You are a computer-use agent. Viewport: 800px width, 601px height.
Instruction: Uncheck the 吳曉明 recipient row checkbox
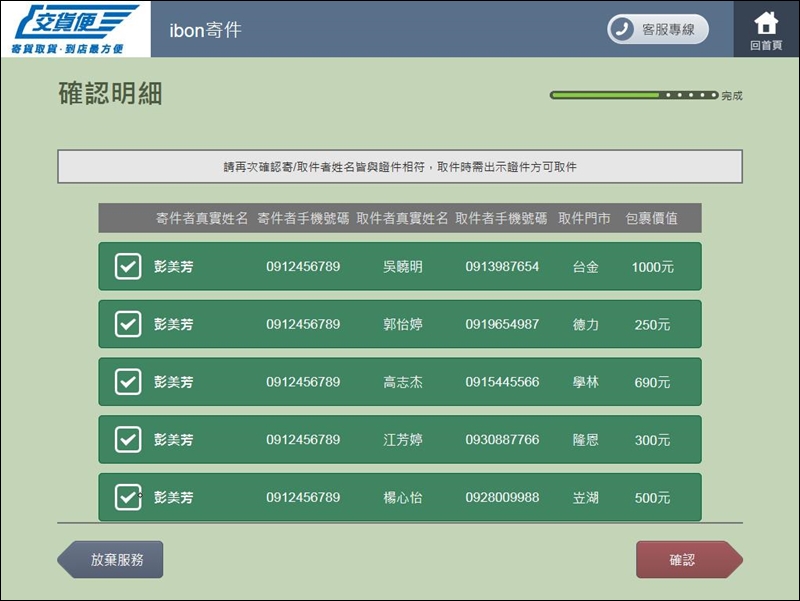(128, 267)
